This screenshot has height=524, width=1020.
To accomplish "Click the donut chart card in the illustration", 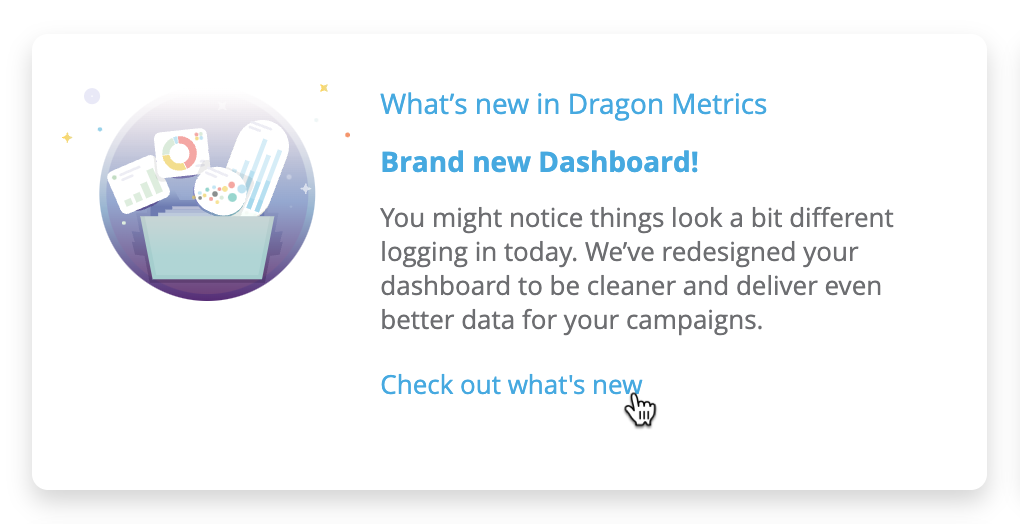I will coord(181,152).
